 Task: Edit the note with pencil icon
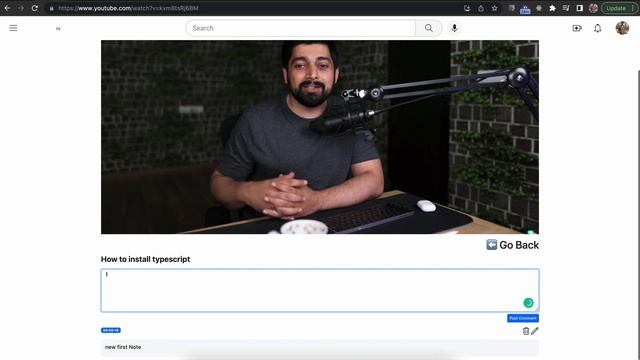pyautogui.click(x=535, y=331)
